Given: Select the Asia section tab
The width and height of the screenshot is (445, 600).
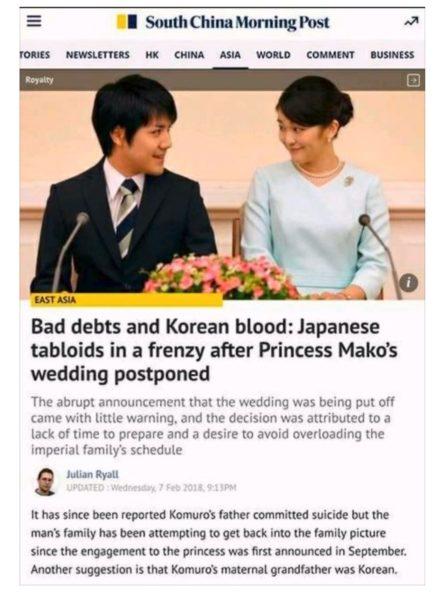Looking at the screenshot, I should click(x=230, y=55).
